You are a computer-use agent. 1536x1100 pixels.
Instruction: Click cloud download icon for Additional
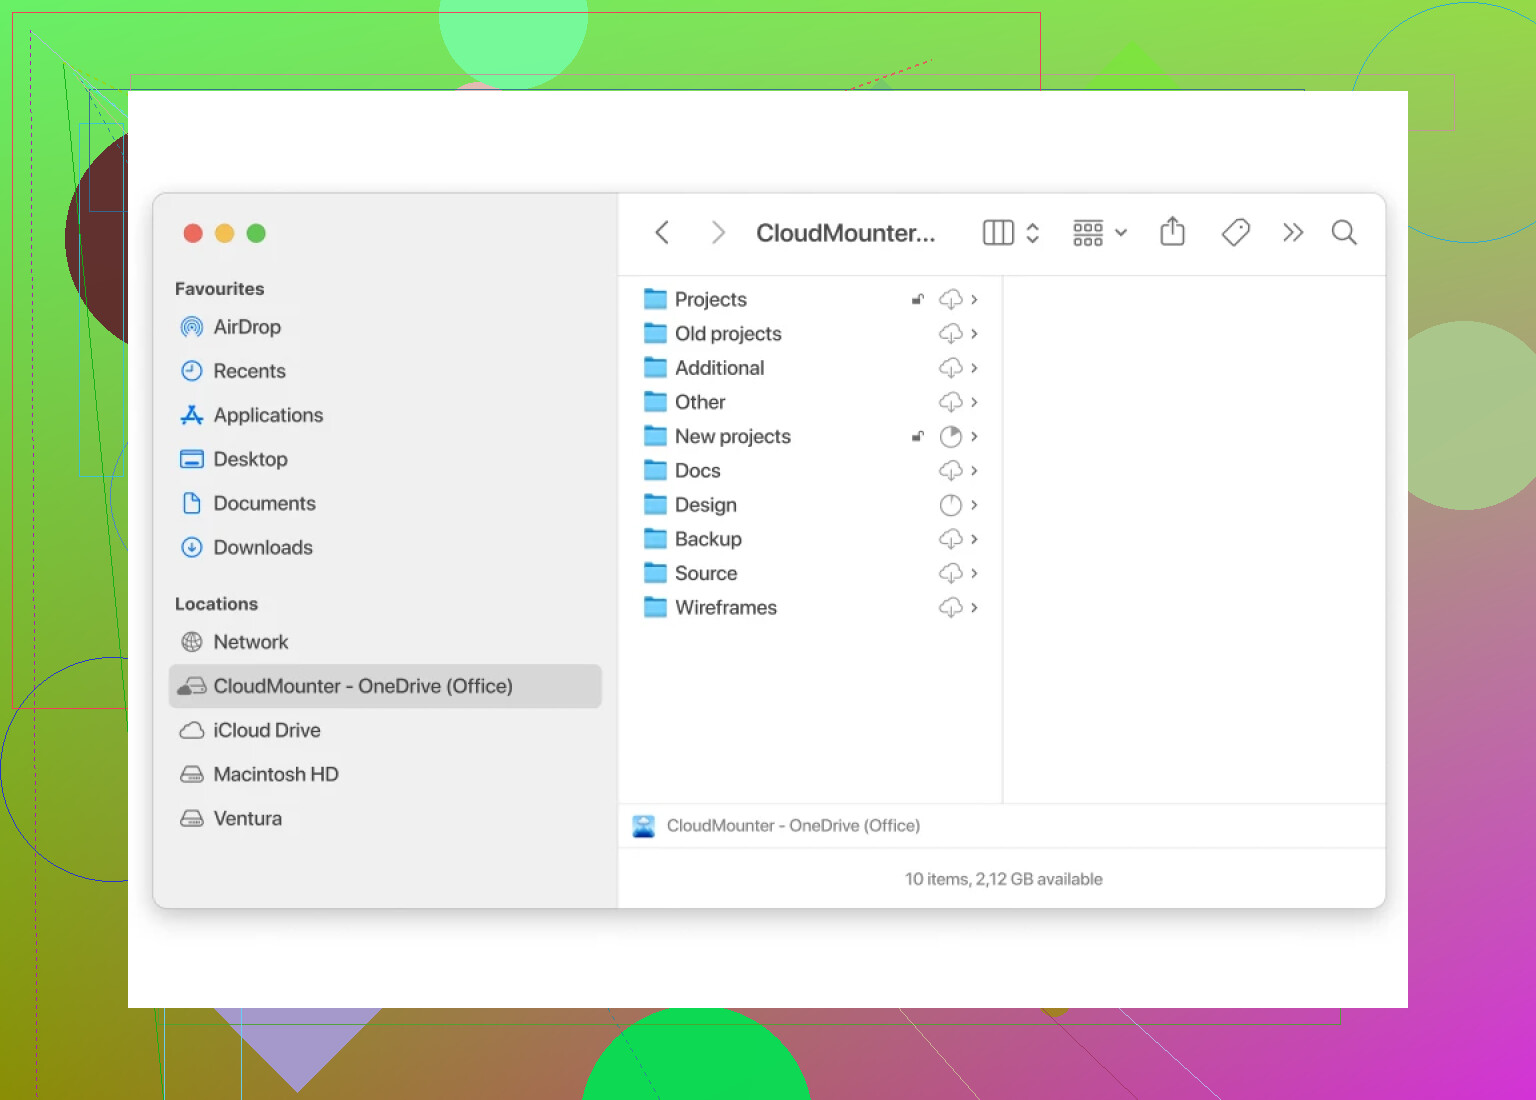[951, 368]
